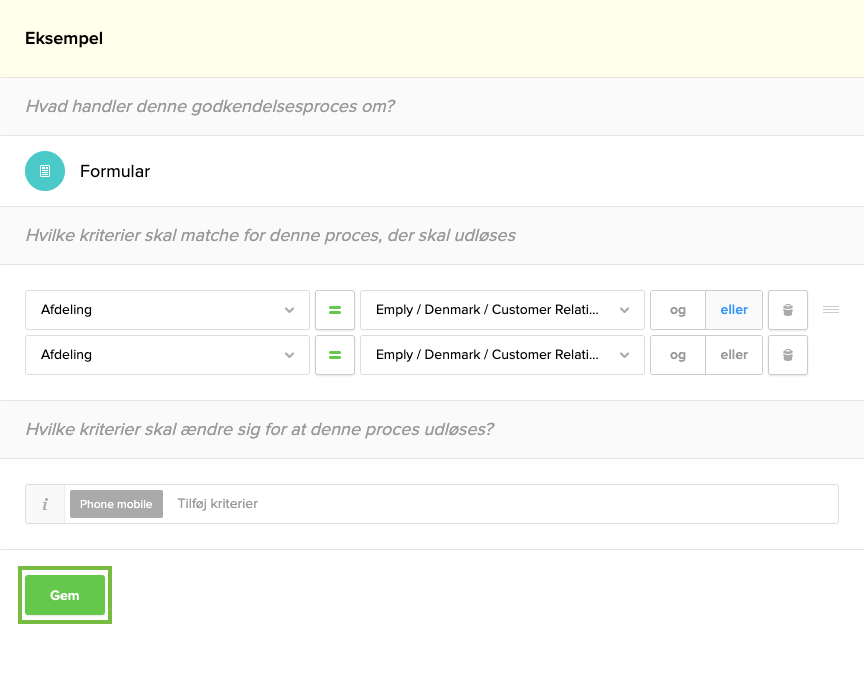Image resolution: width=864 pixels, height=677 pixels.
Task: Expand first row Emply / Denmark value dropdown
Action: click(x=502, y=310)
